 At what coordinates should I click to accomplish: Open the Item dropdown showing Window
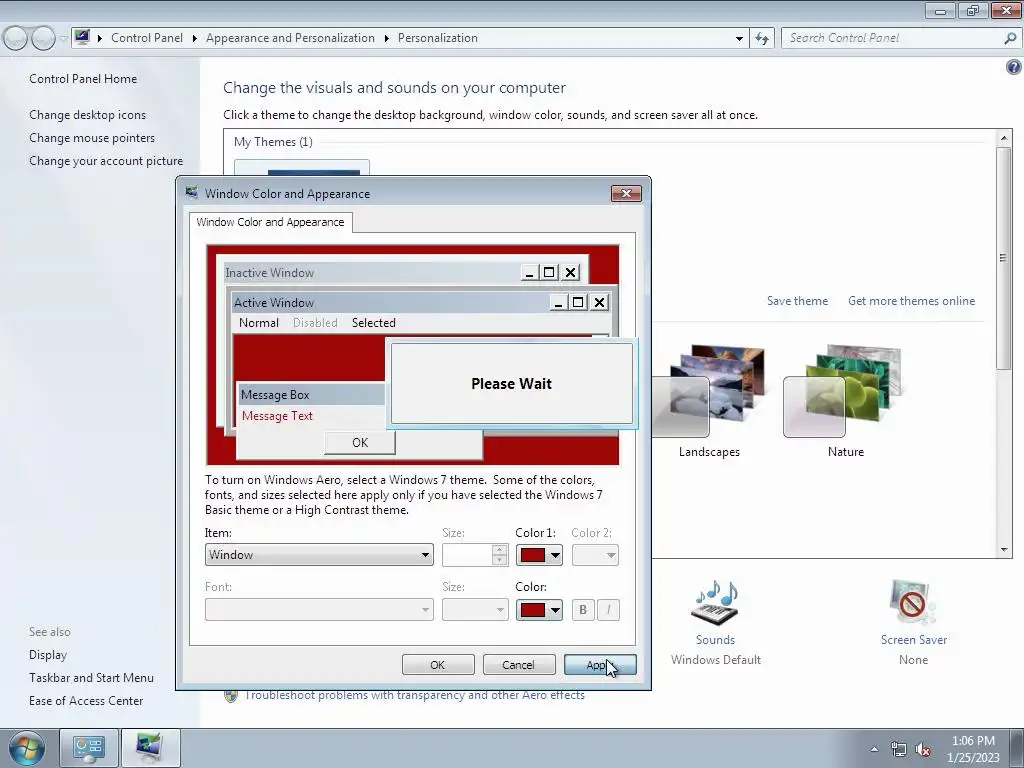point(319,554)
